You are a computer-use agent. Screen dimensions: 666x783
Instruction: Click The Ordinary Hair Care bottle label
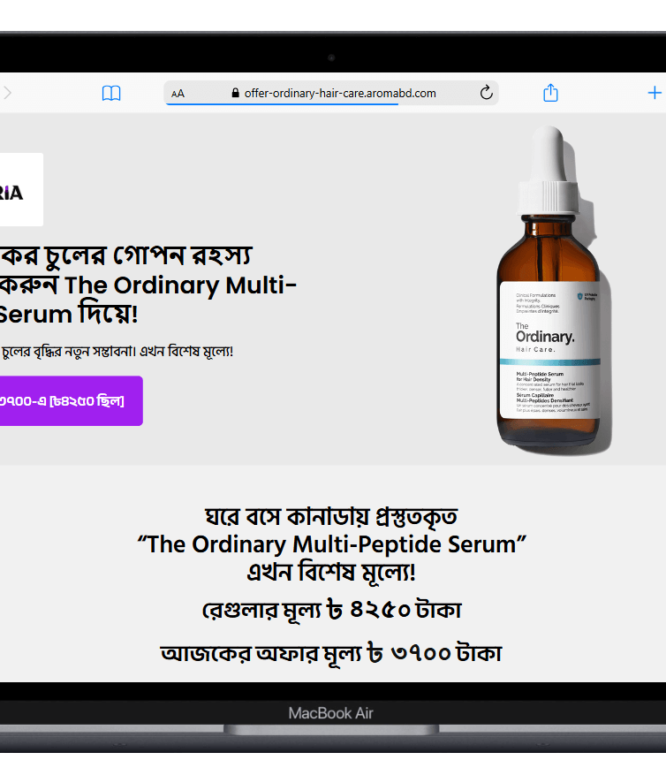click(x=549, y=351)
